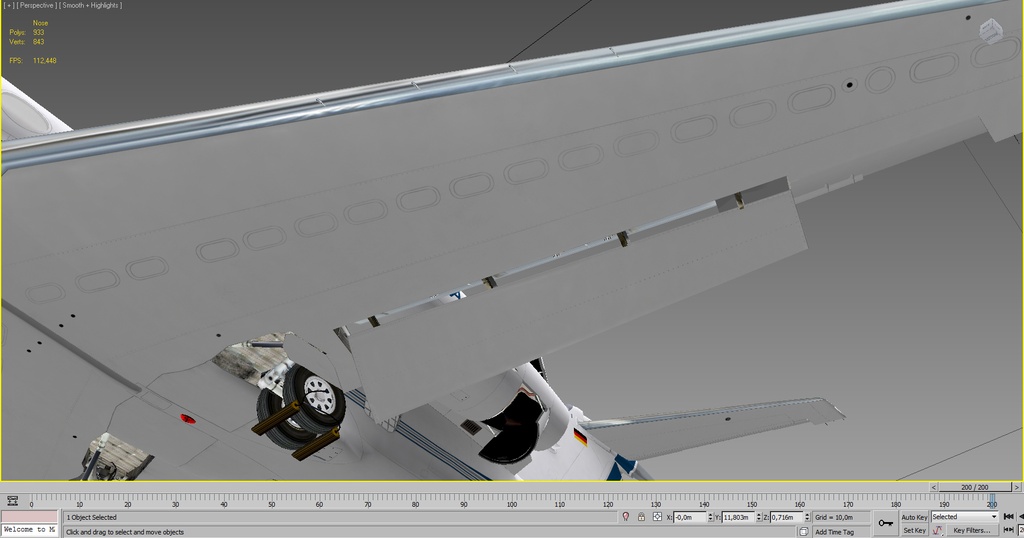This screenshot has width=1024, height=538.
Task: Click the icon left of Add Time Tag
Action: pyautogui.click(x=804, y=532)
